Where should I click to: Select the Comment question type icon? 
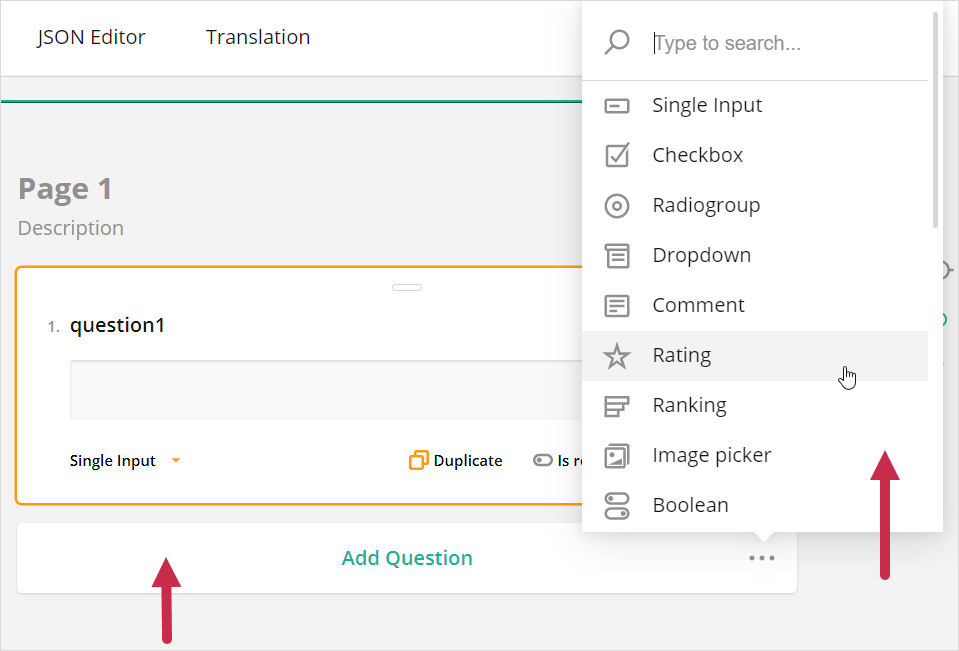618,305
